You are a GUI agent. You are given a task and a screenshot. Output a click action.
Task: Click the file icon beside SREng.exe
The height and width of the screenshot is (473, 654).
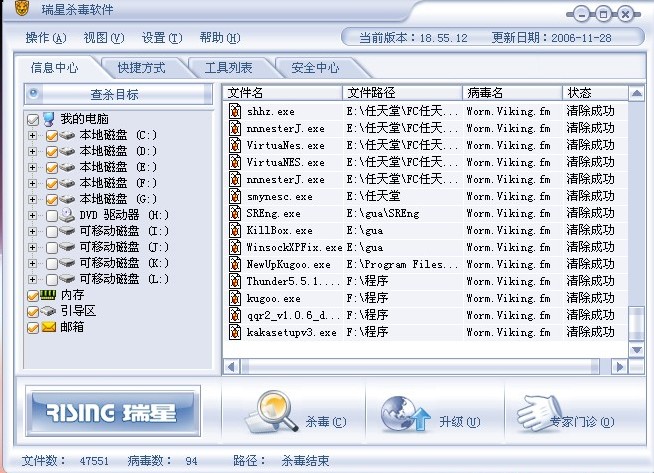tap(235, 213)
